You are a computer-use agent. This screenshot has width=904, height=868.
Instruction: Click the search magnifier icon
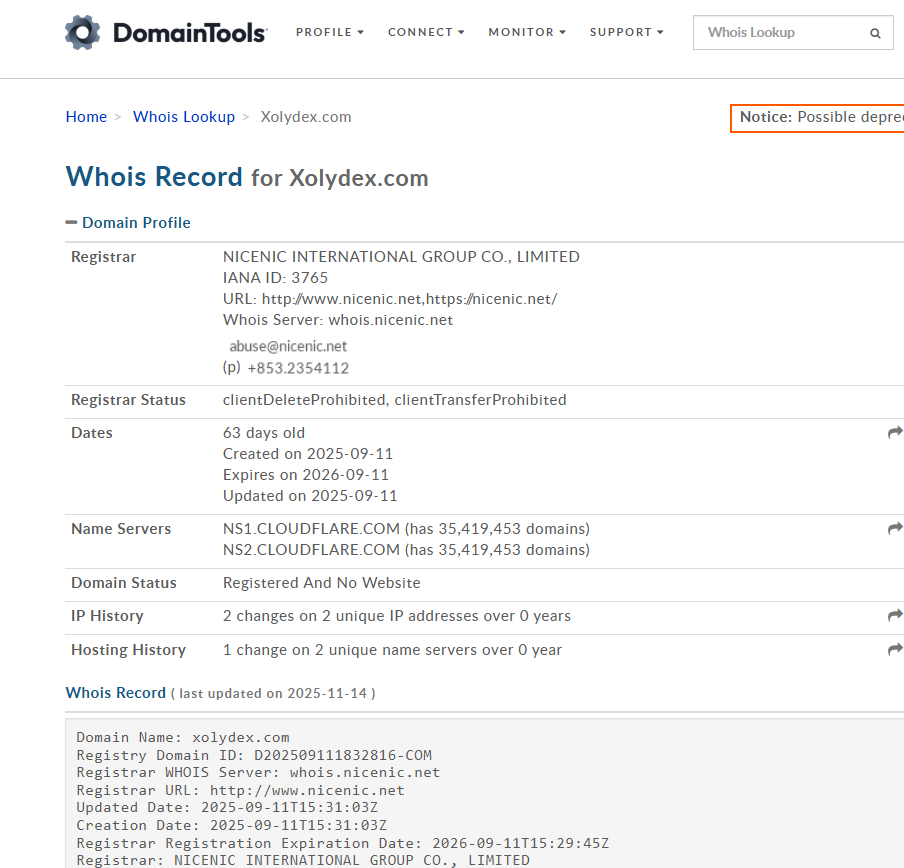tap(875, 33)
